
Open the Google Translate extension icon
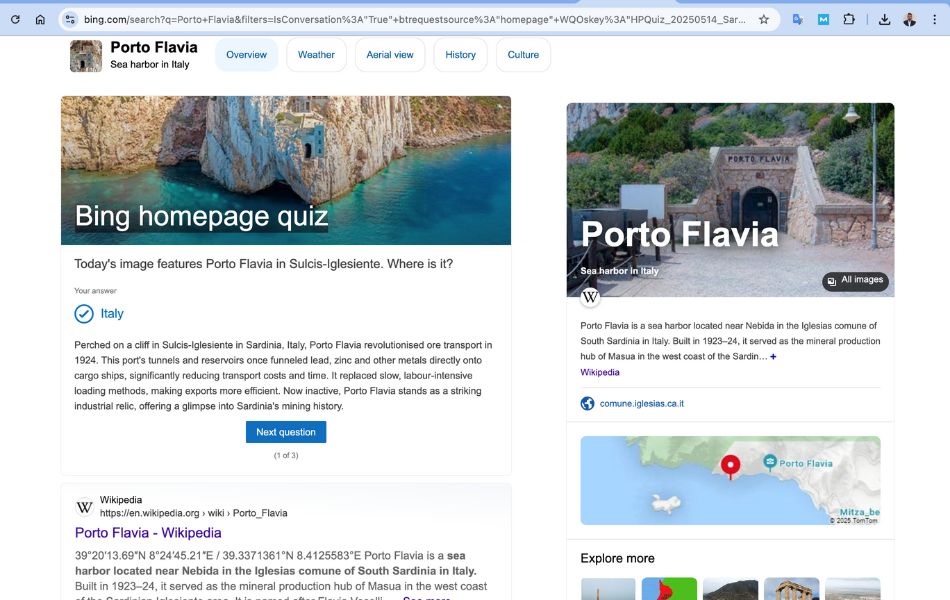[x=798, y=19]
